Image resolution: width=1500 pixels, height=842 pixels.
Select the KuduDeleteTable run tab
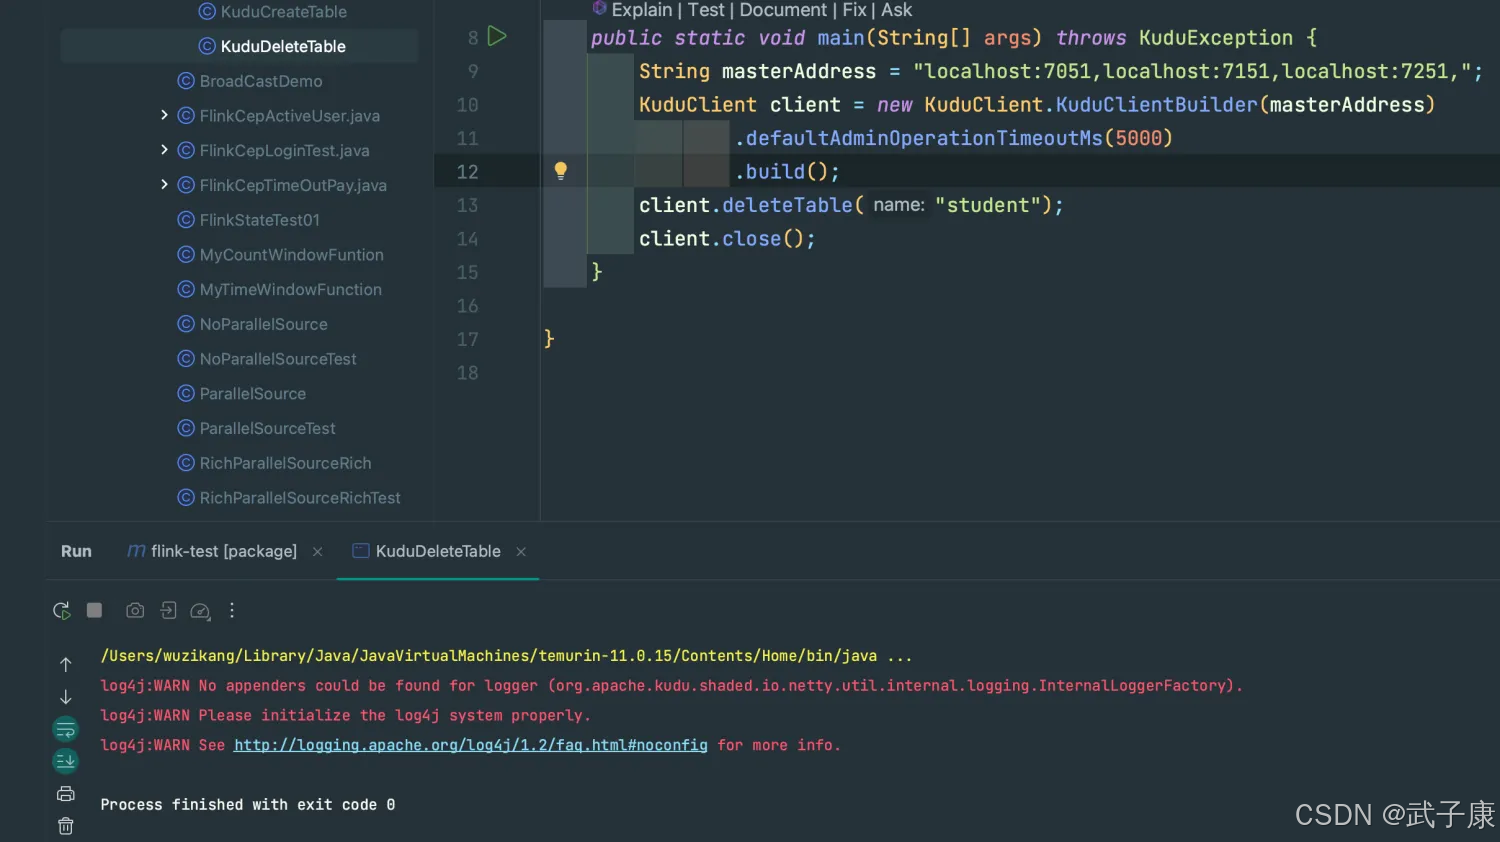(x=437, y=551)
